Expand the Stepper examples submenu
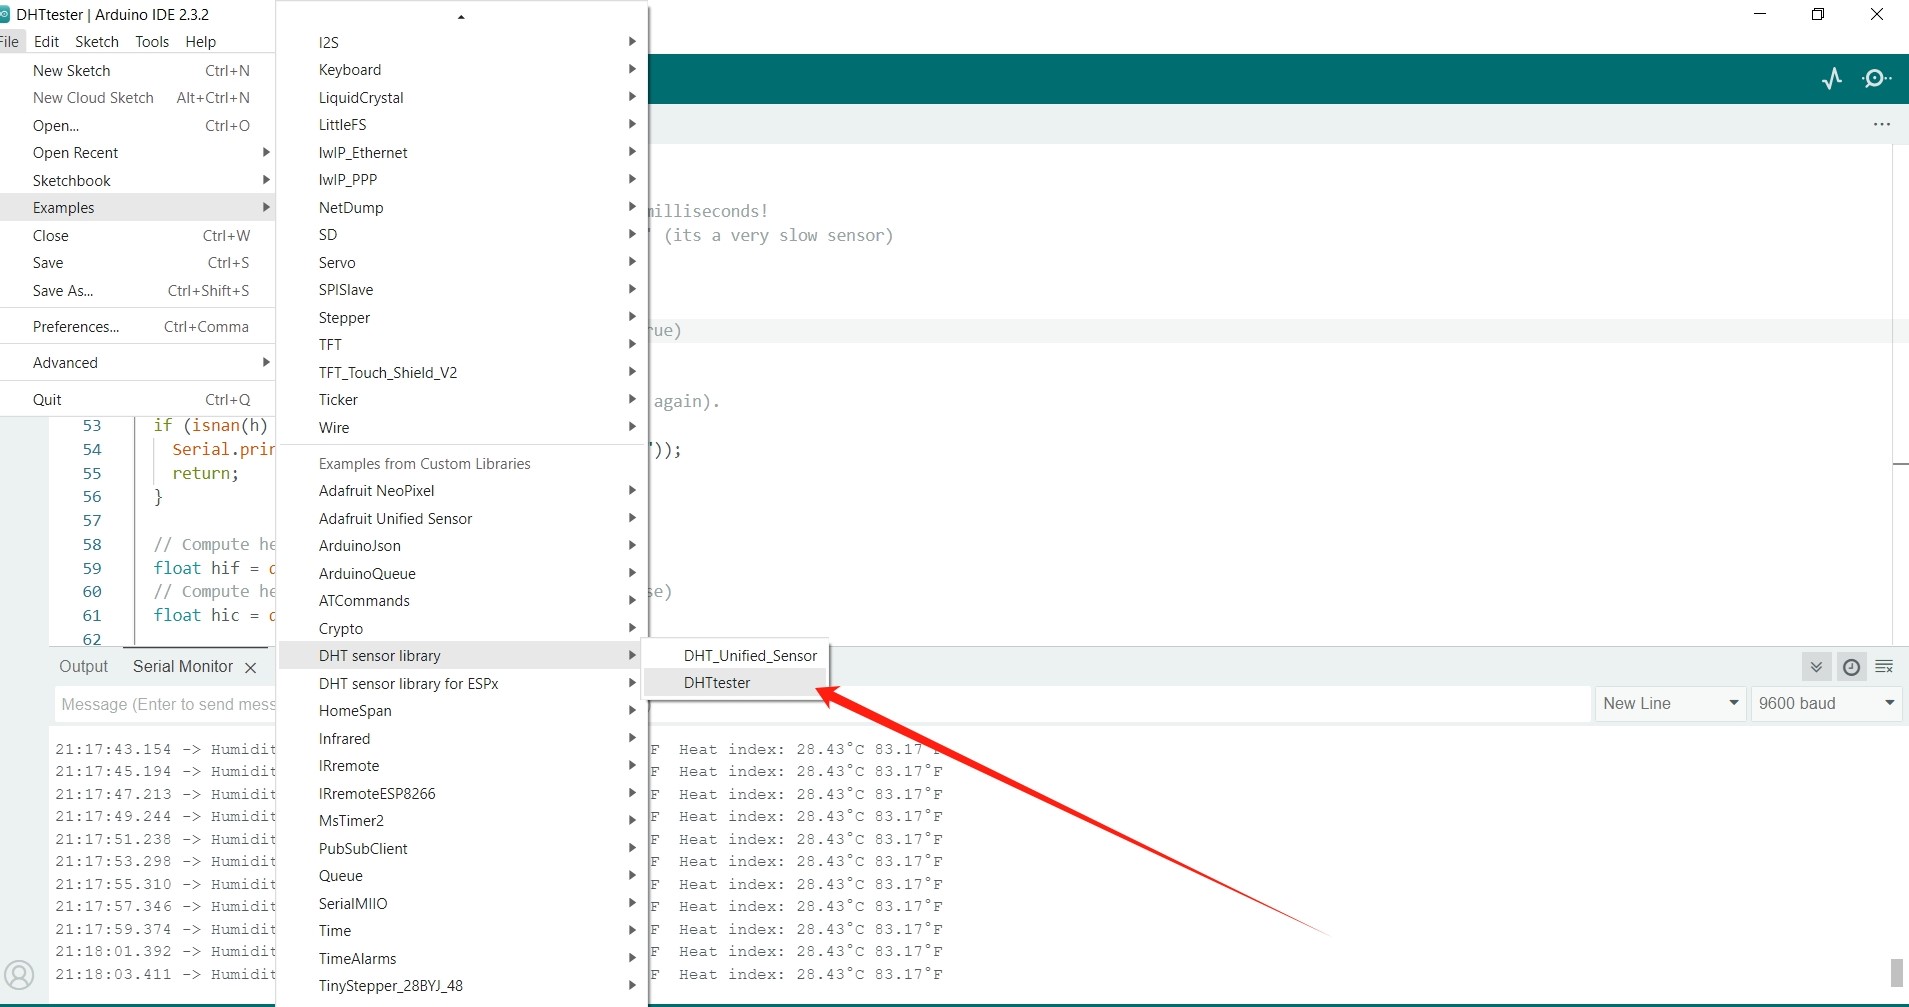The height and width of the screenshot is (1007, 1909). (x=462, y=318)
